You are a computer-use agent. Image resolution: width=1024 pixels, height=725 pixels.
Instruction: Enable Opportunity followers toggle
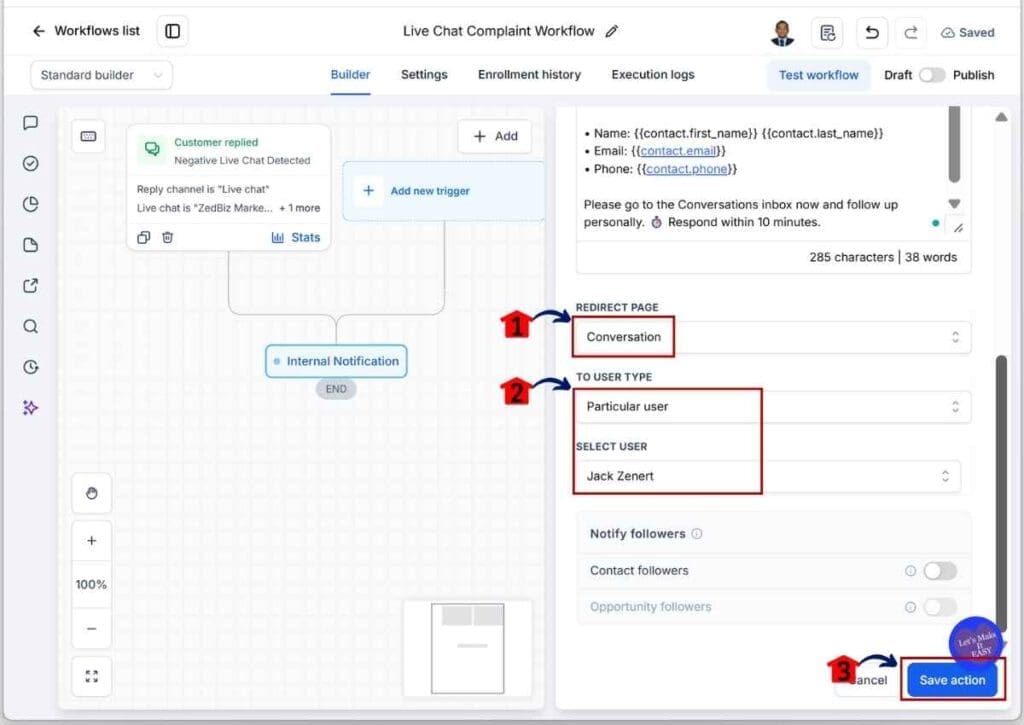coord(940,607)
